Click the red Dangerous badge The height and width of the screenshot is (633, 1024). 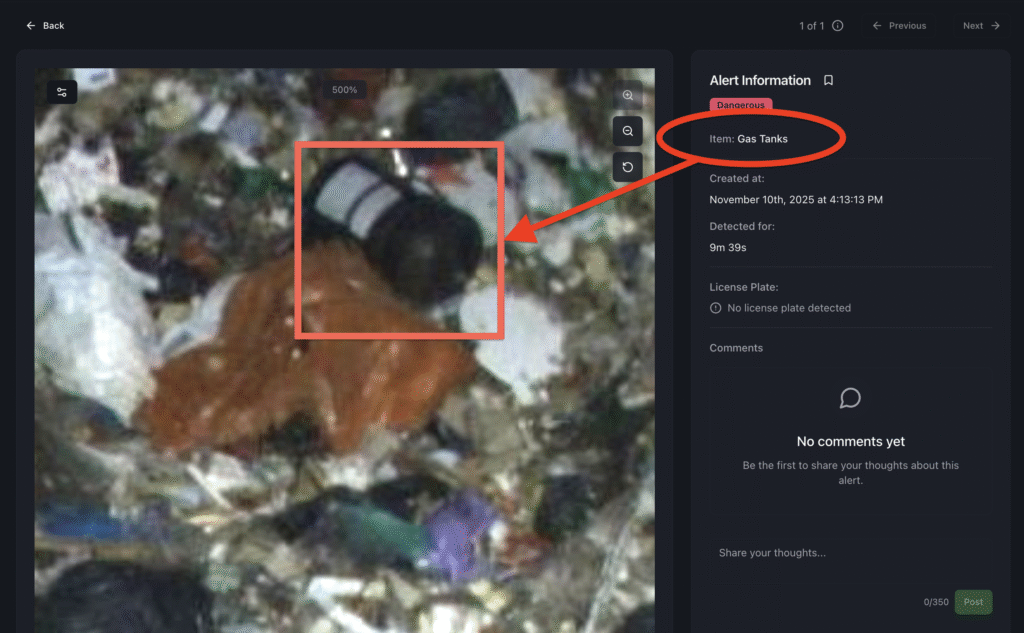(x=740, y=105)
